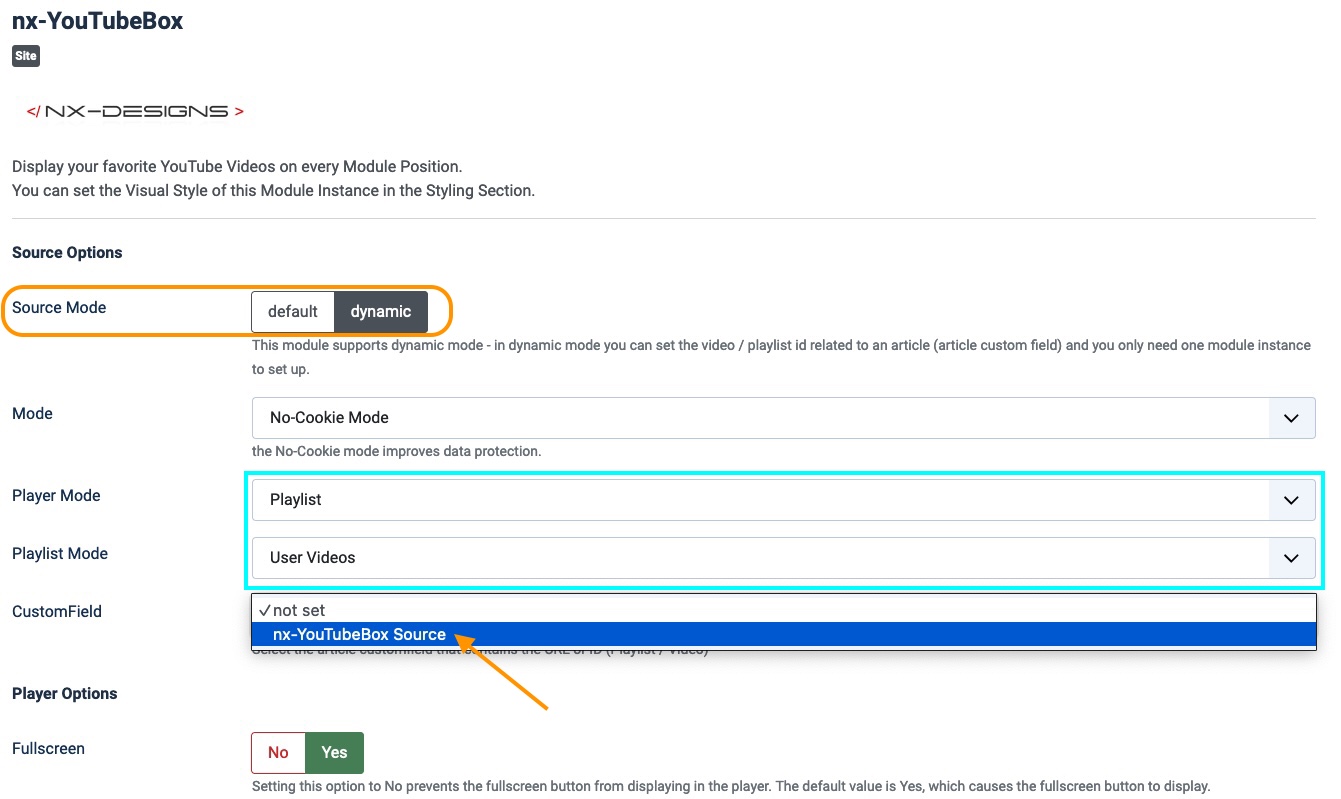1341x799 pixels.
Task: Open the User Videos Playlist Mode dropdown
Action: 783,558
